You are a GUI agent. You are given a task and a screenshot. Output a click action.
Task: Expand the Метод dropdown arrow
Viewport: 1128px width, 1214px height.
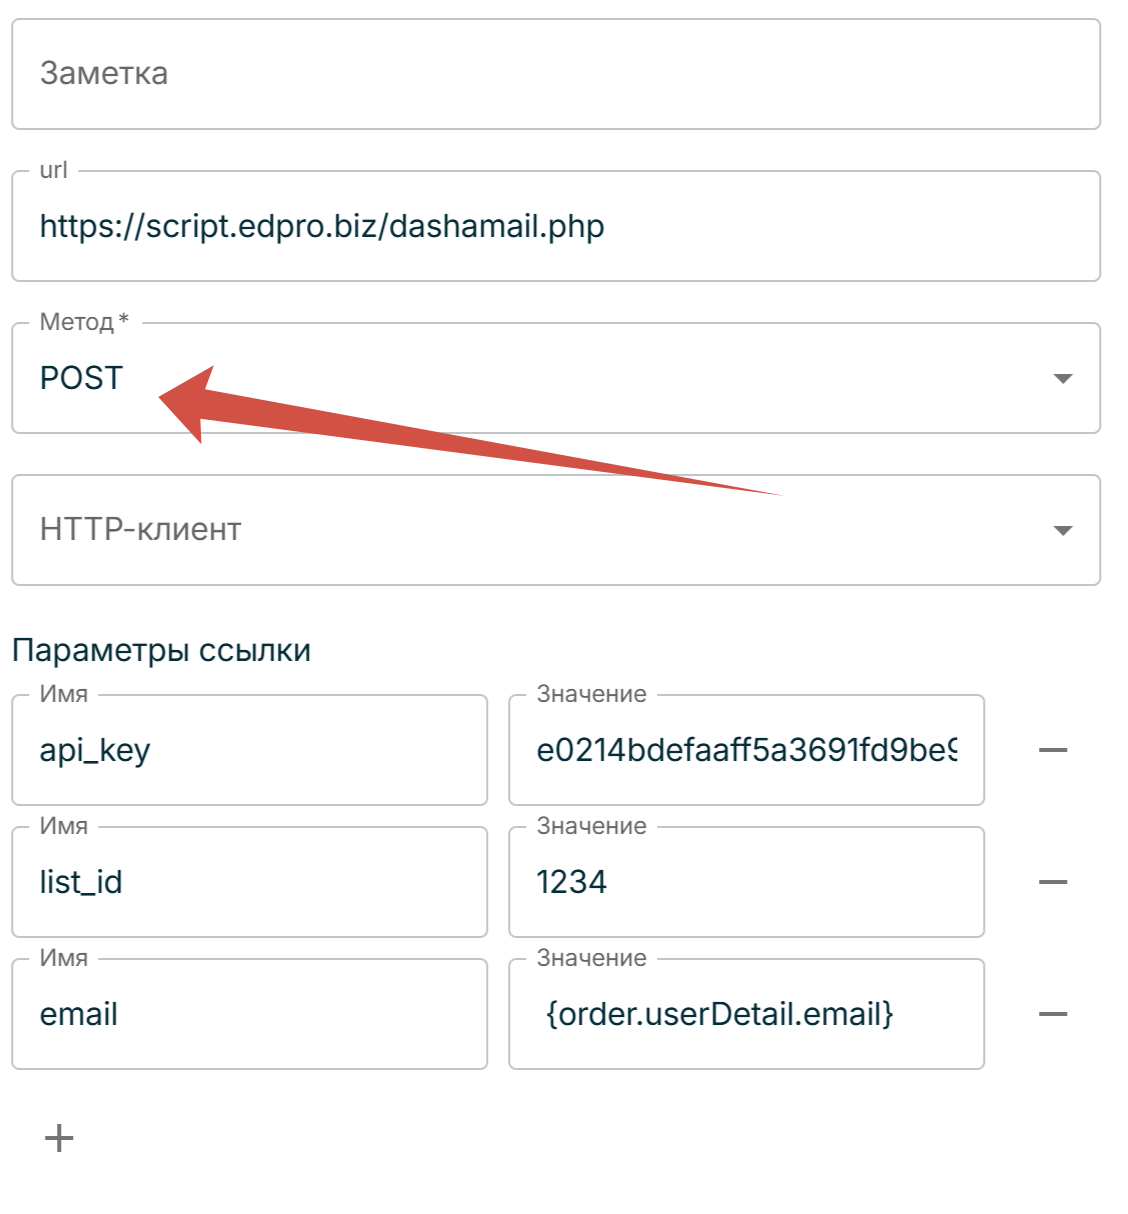1063,378
